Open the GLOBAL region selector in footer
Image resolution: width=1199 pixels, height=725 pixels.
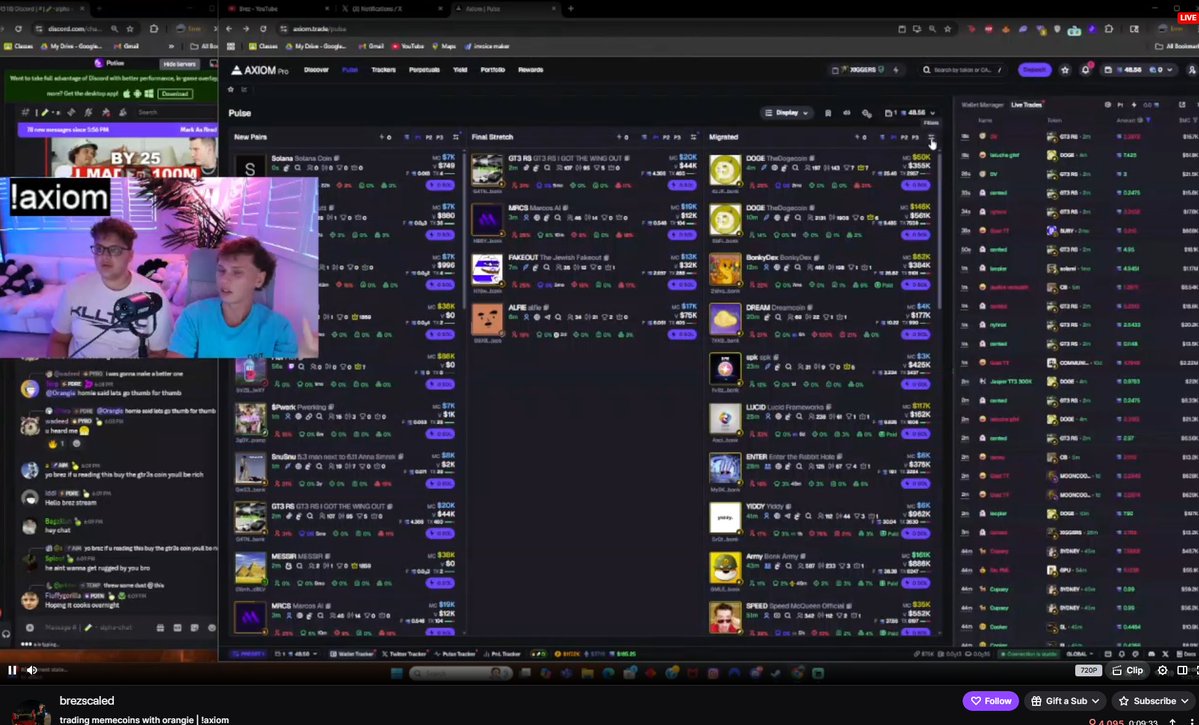coord(1078,655)
